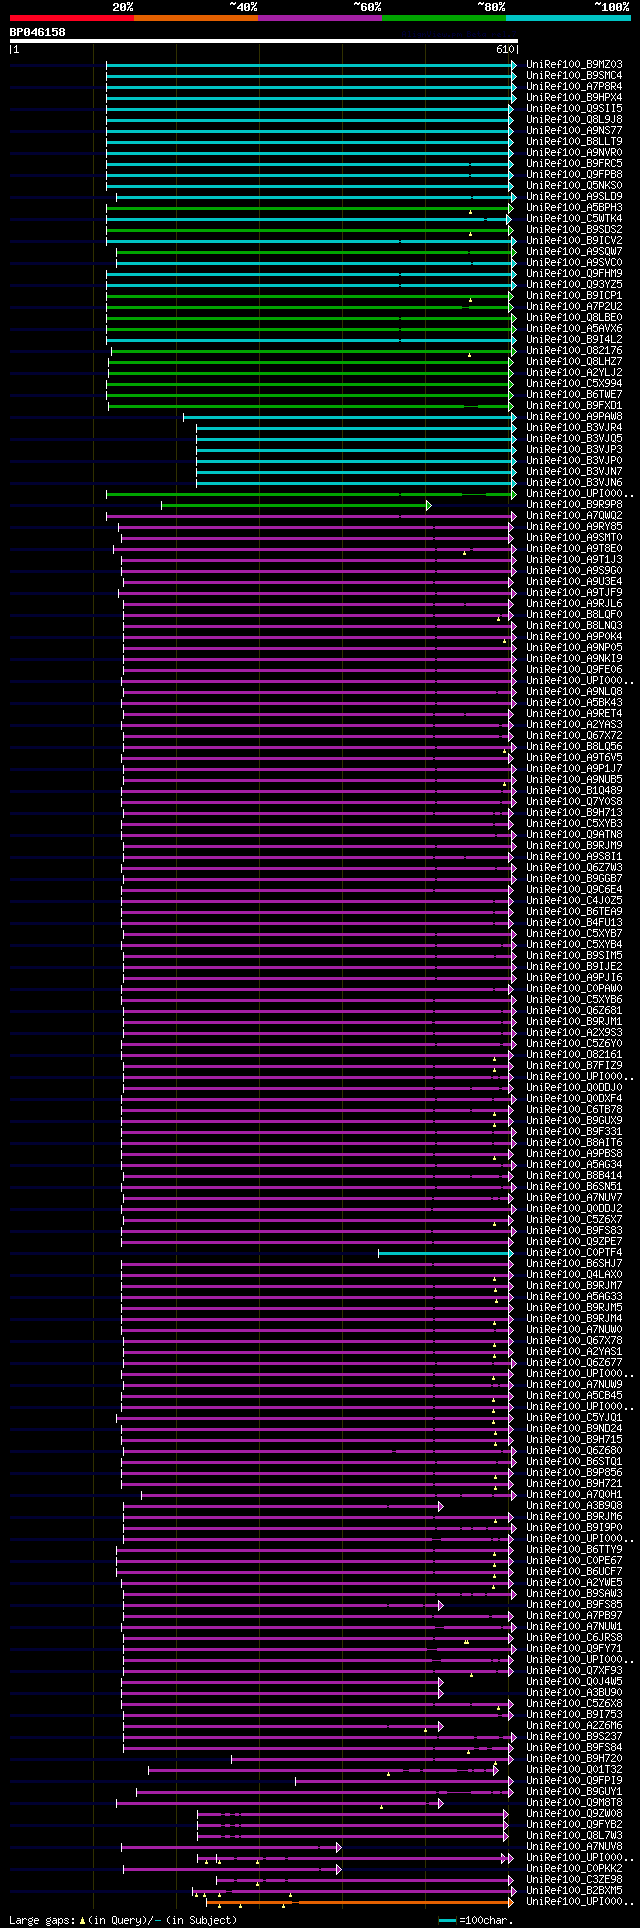Select hit label UniRef100_A7QWQ2
This screenshot has width=640, height=1928.
click(x=576, y=515)
